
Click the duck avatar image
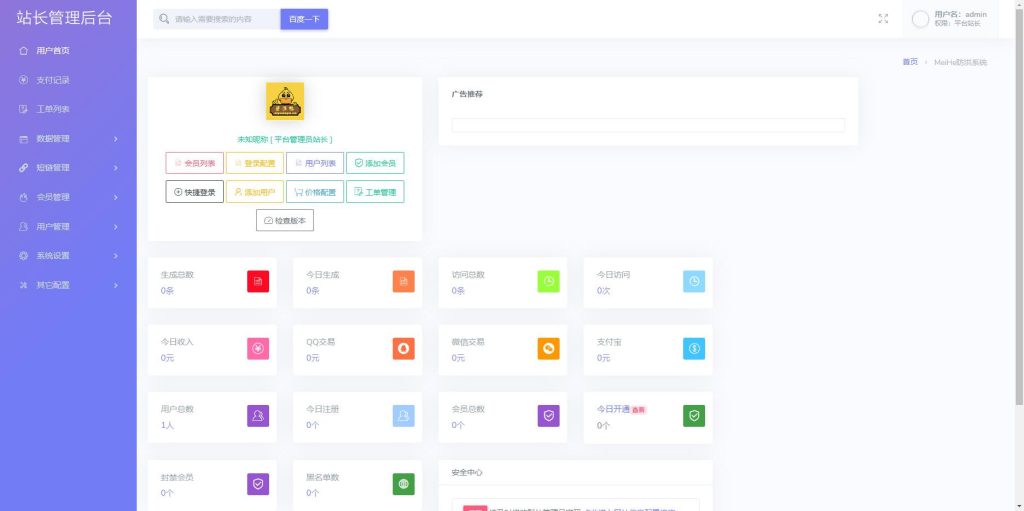point(285,101)
